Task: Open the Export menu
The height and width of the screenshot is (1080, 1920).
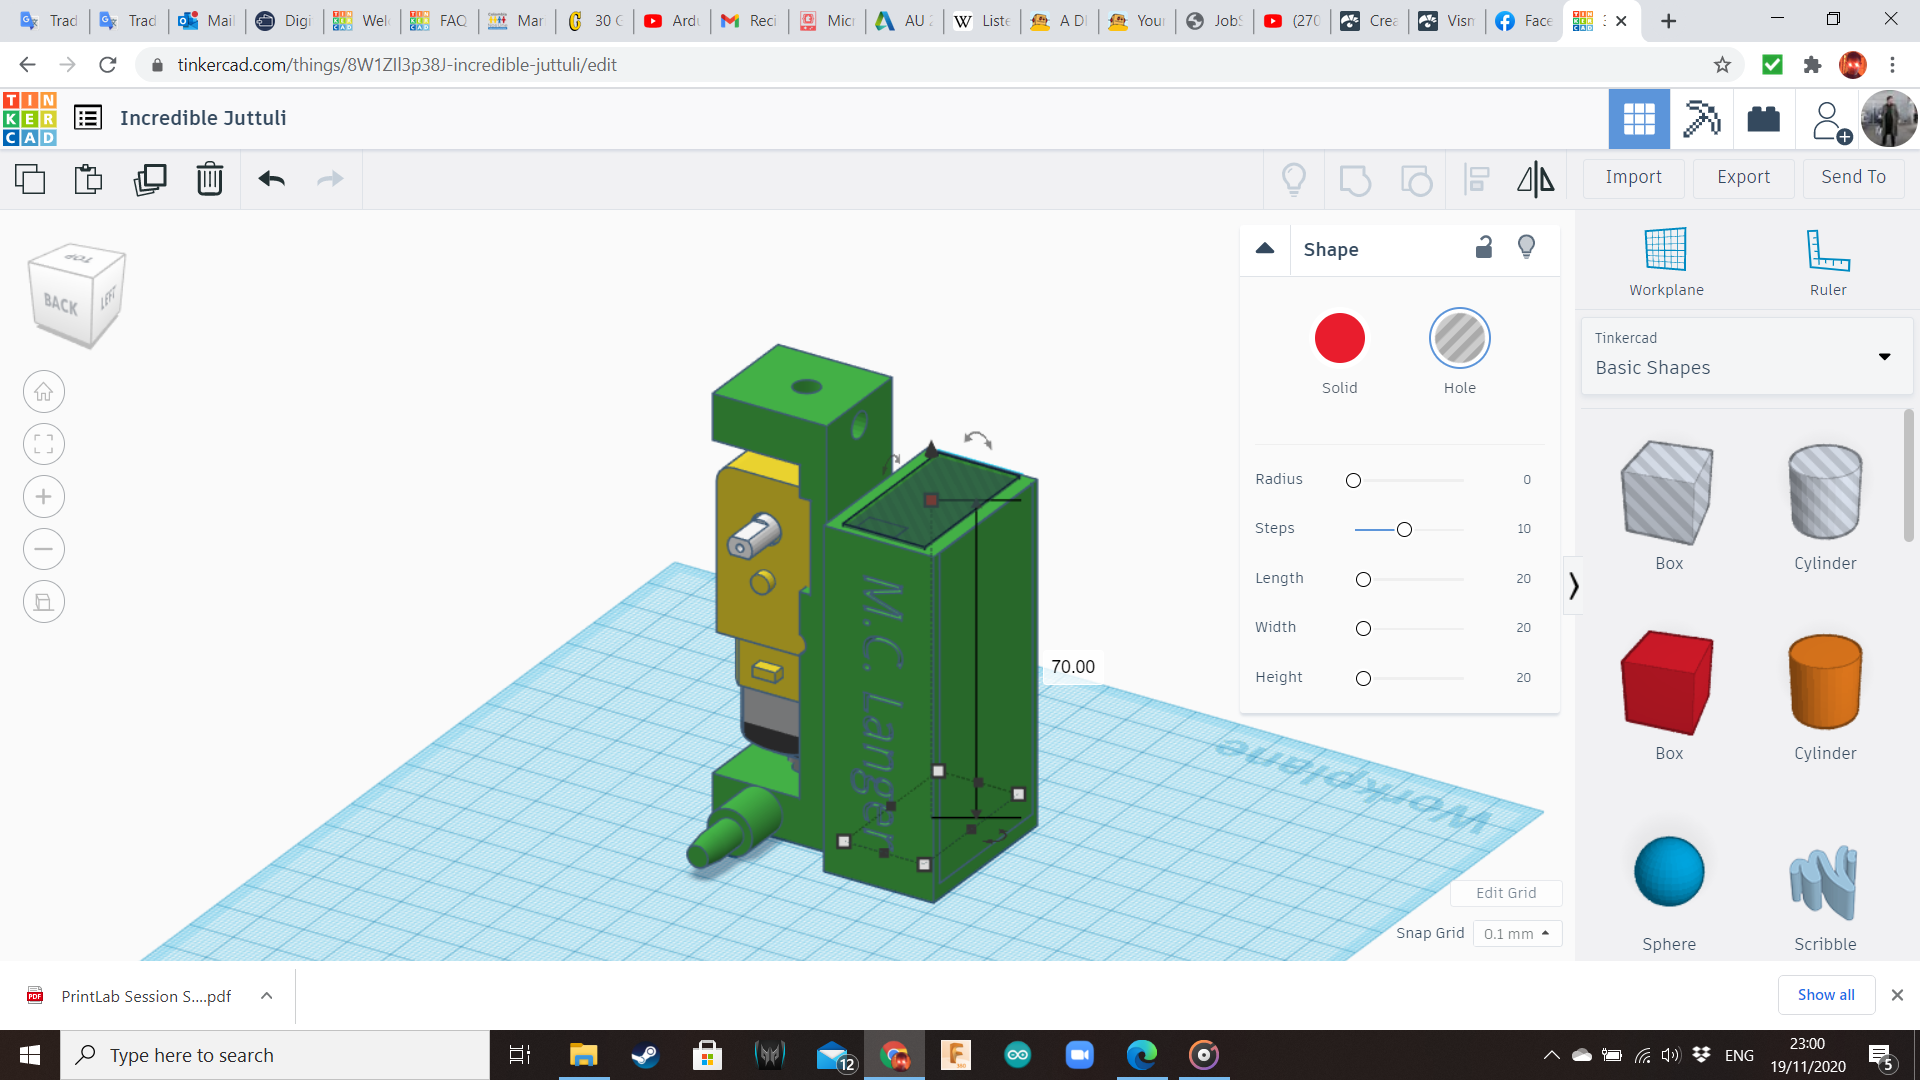Action: [1743, 177]
